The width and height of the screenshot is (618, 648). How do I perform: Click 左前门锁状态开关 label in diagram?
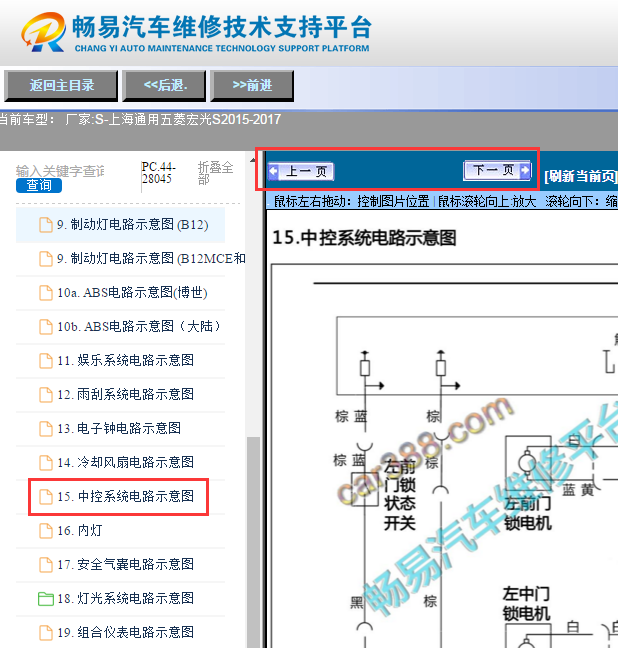400,495
